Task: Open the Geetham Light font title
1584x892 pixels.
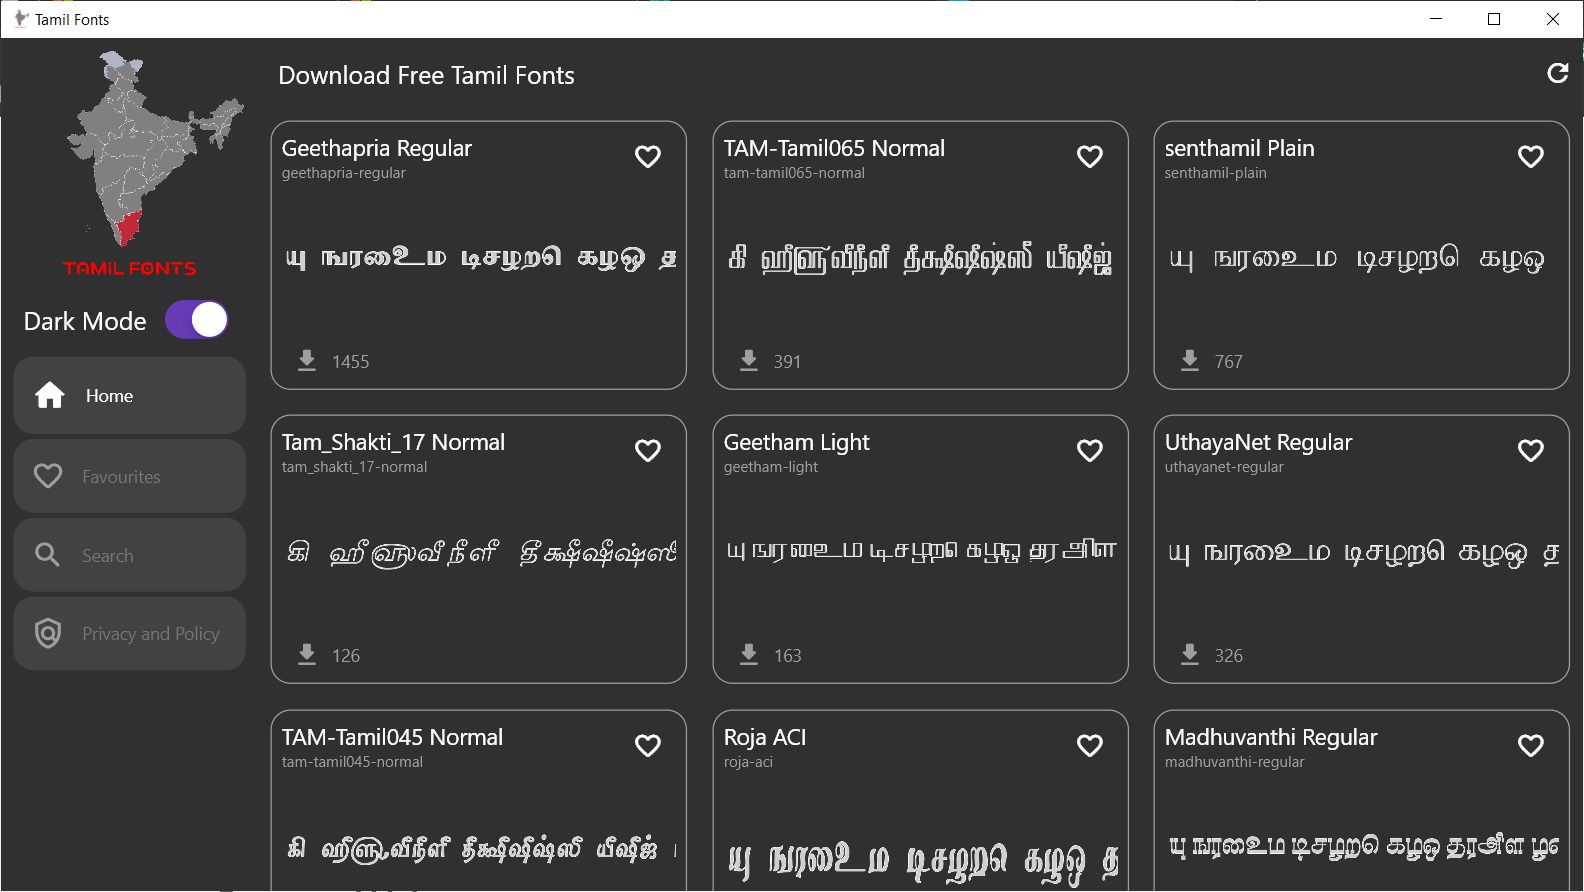Action: (x=797, y=442)
